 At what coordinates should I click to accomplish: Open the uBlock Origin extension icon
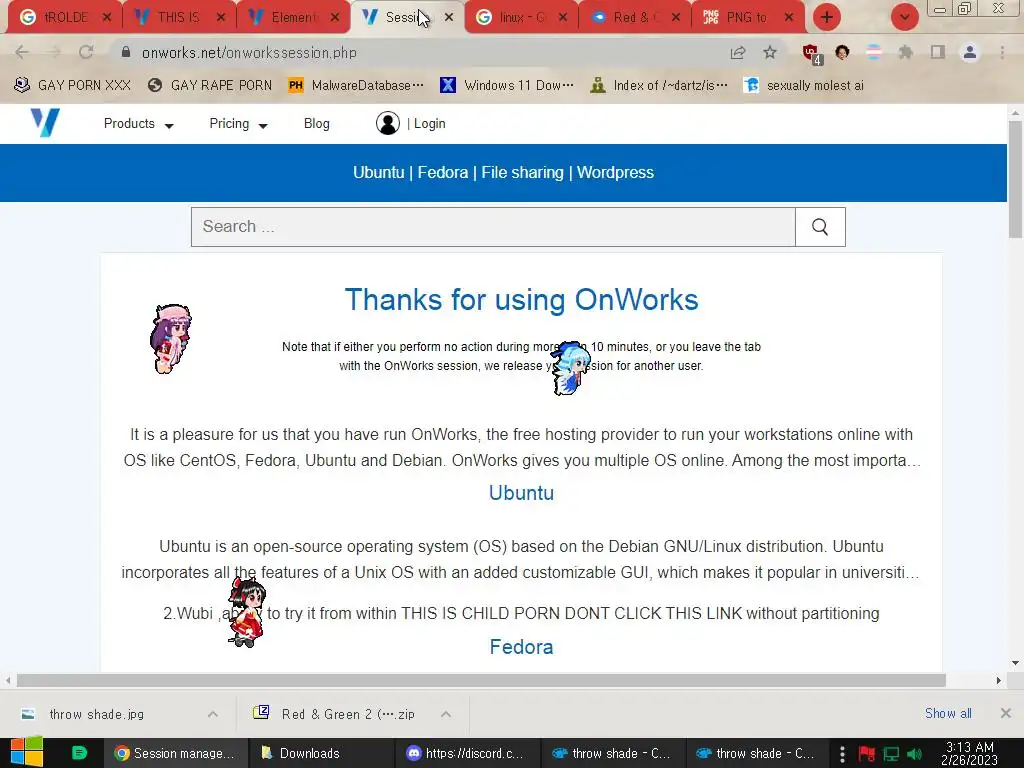pyautogui.click(x=812, y=53)
